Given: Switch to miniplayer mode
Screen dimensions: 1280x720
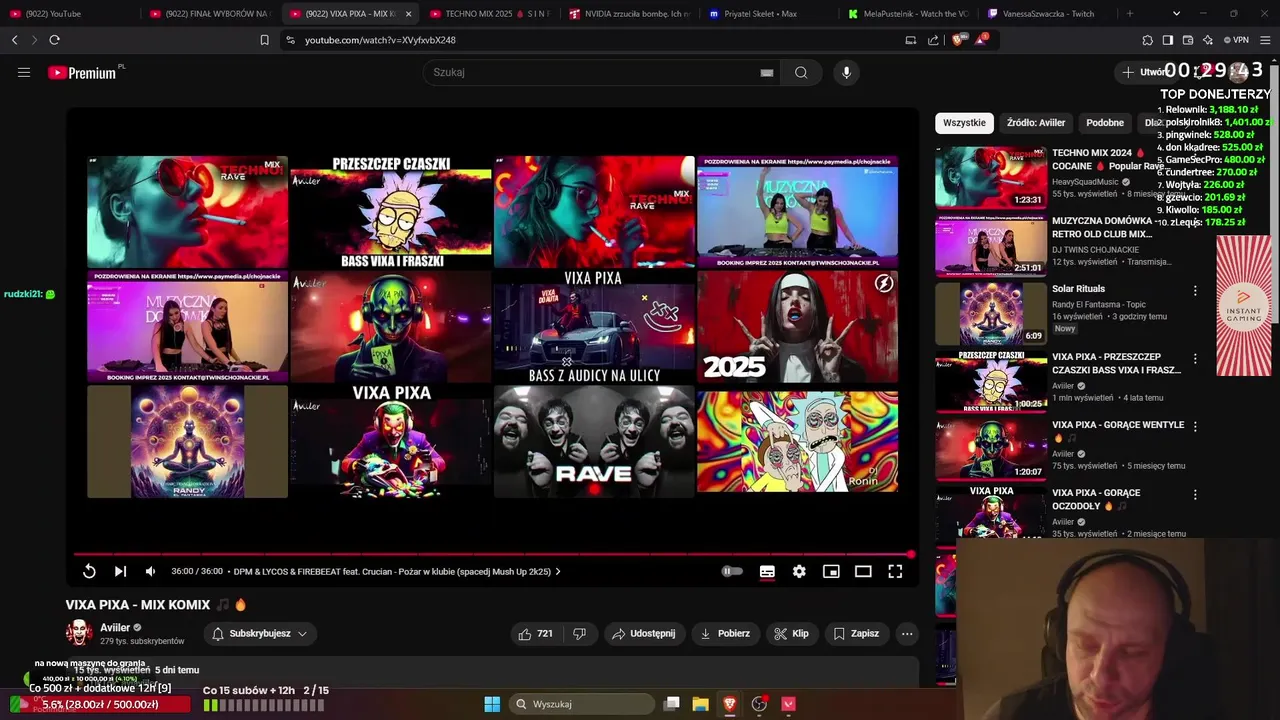Looking at the screenshot, I should [x=831, y=571].
